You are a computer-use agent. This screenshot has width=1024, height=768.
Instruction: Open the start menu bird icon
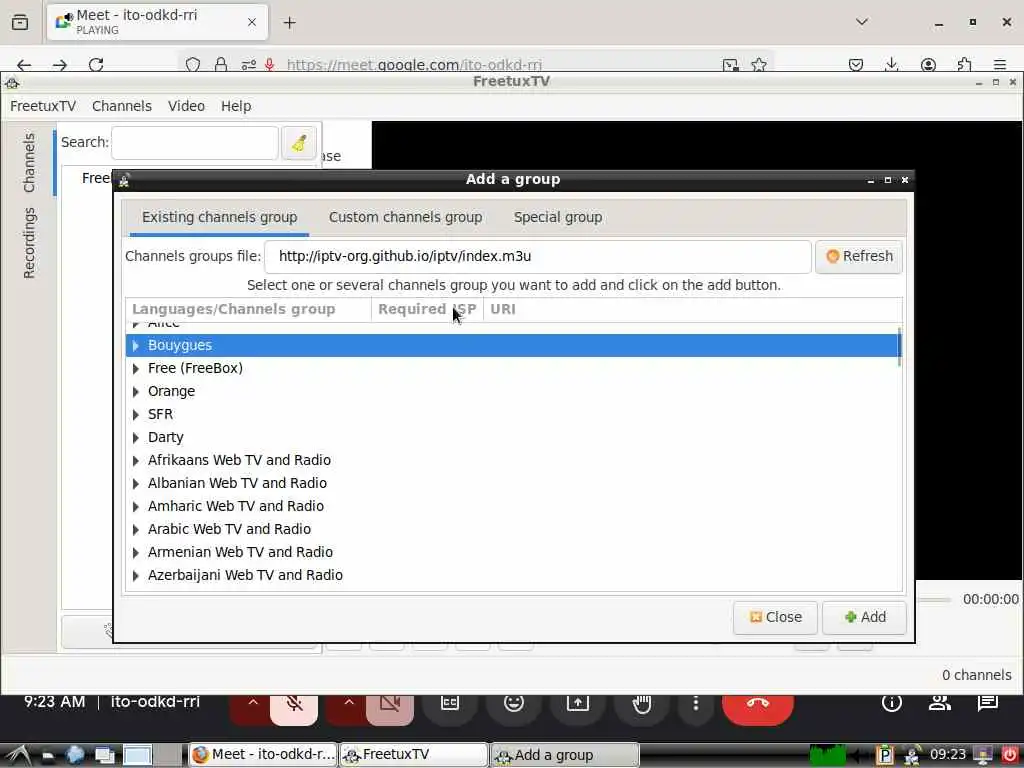click(x=16, y=755)
